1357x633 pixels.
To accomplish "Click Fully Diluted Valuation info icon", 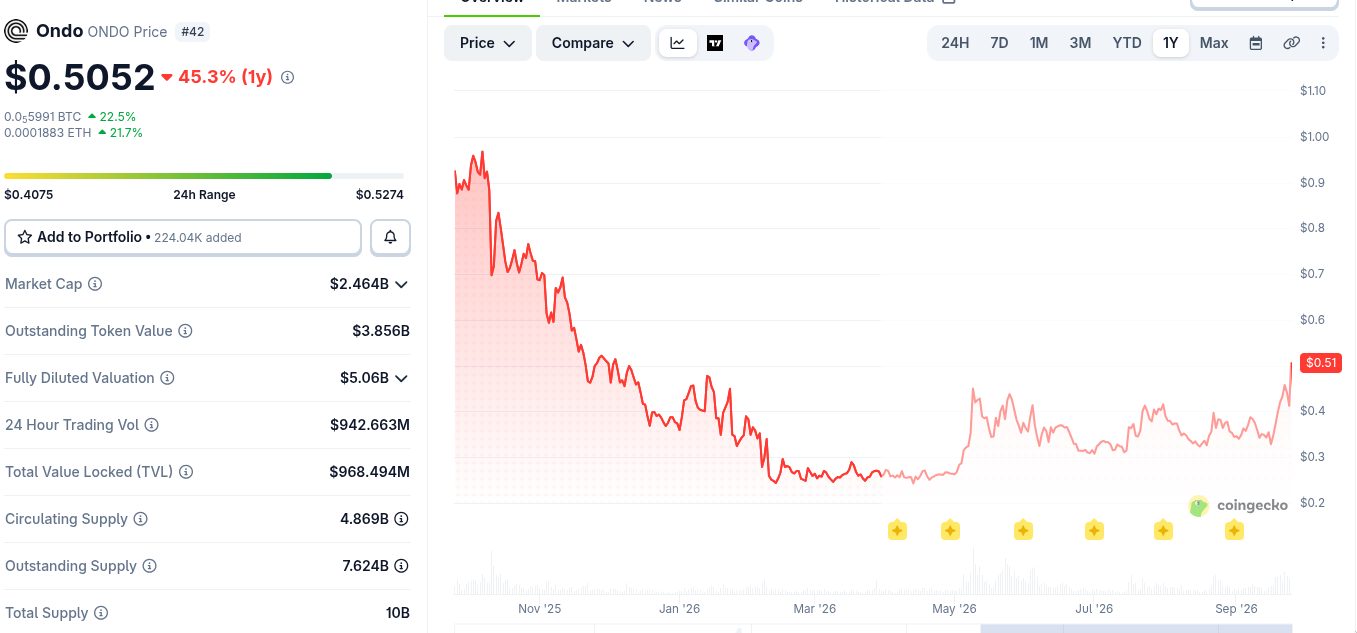I will click(x=167, y=378).
